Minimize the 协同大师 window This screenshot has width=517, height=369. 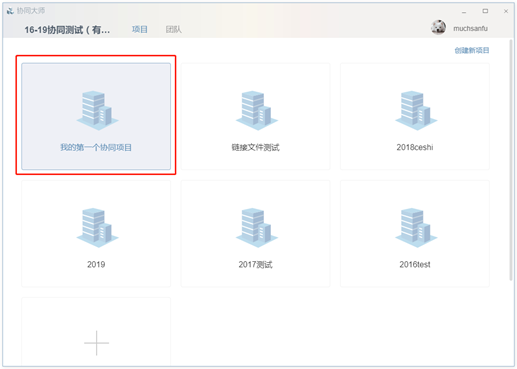pyautogui.click(x=464, y=12)
